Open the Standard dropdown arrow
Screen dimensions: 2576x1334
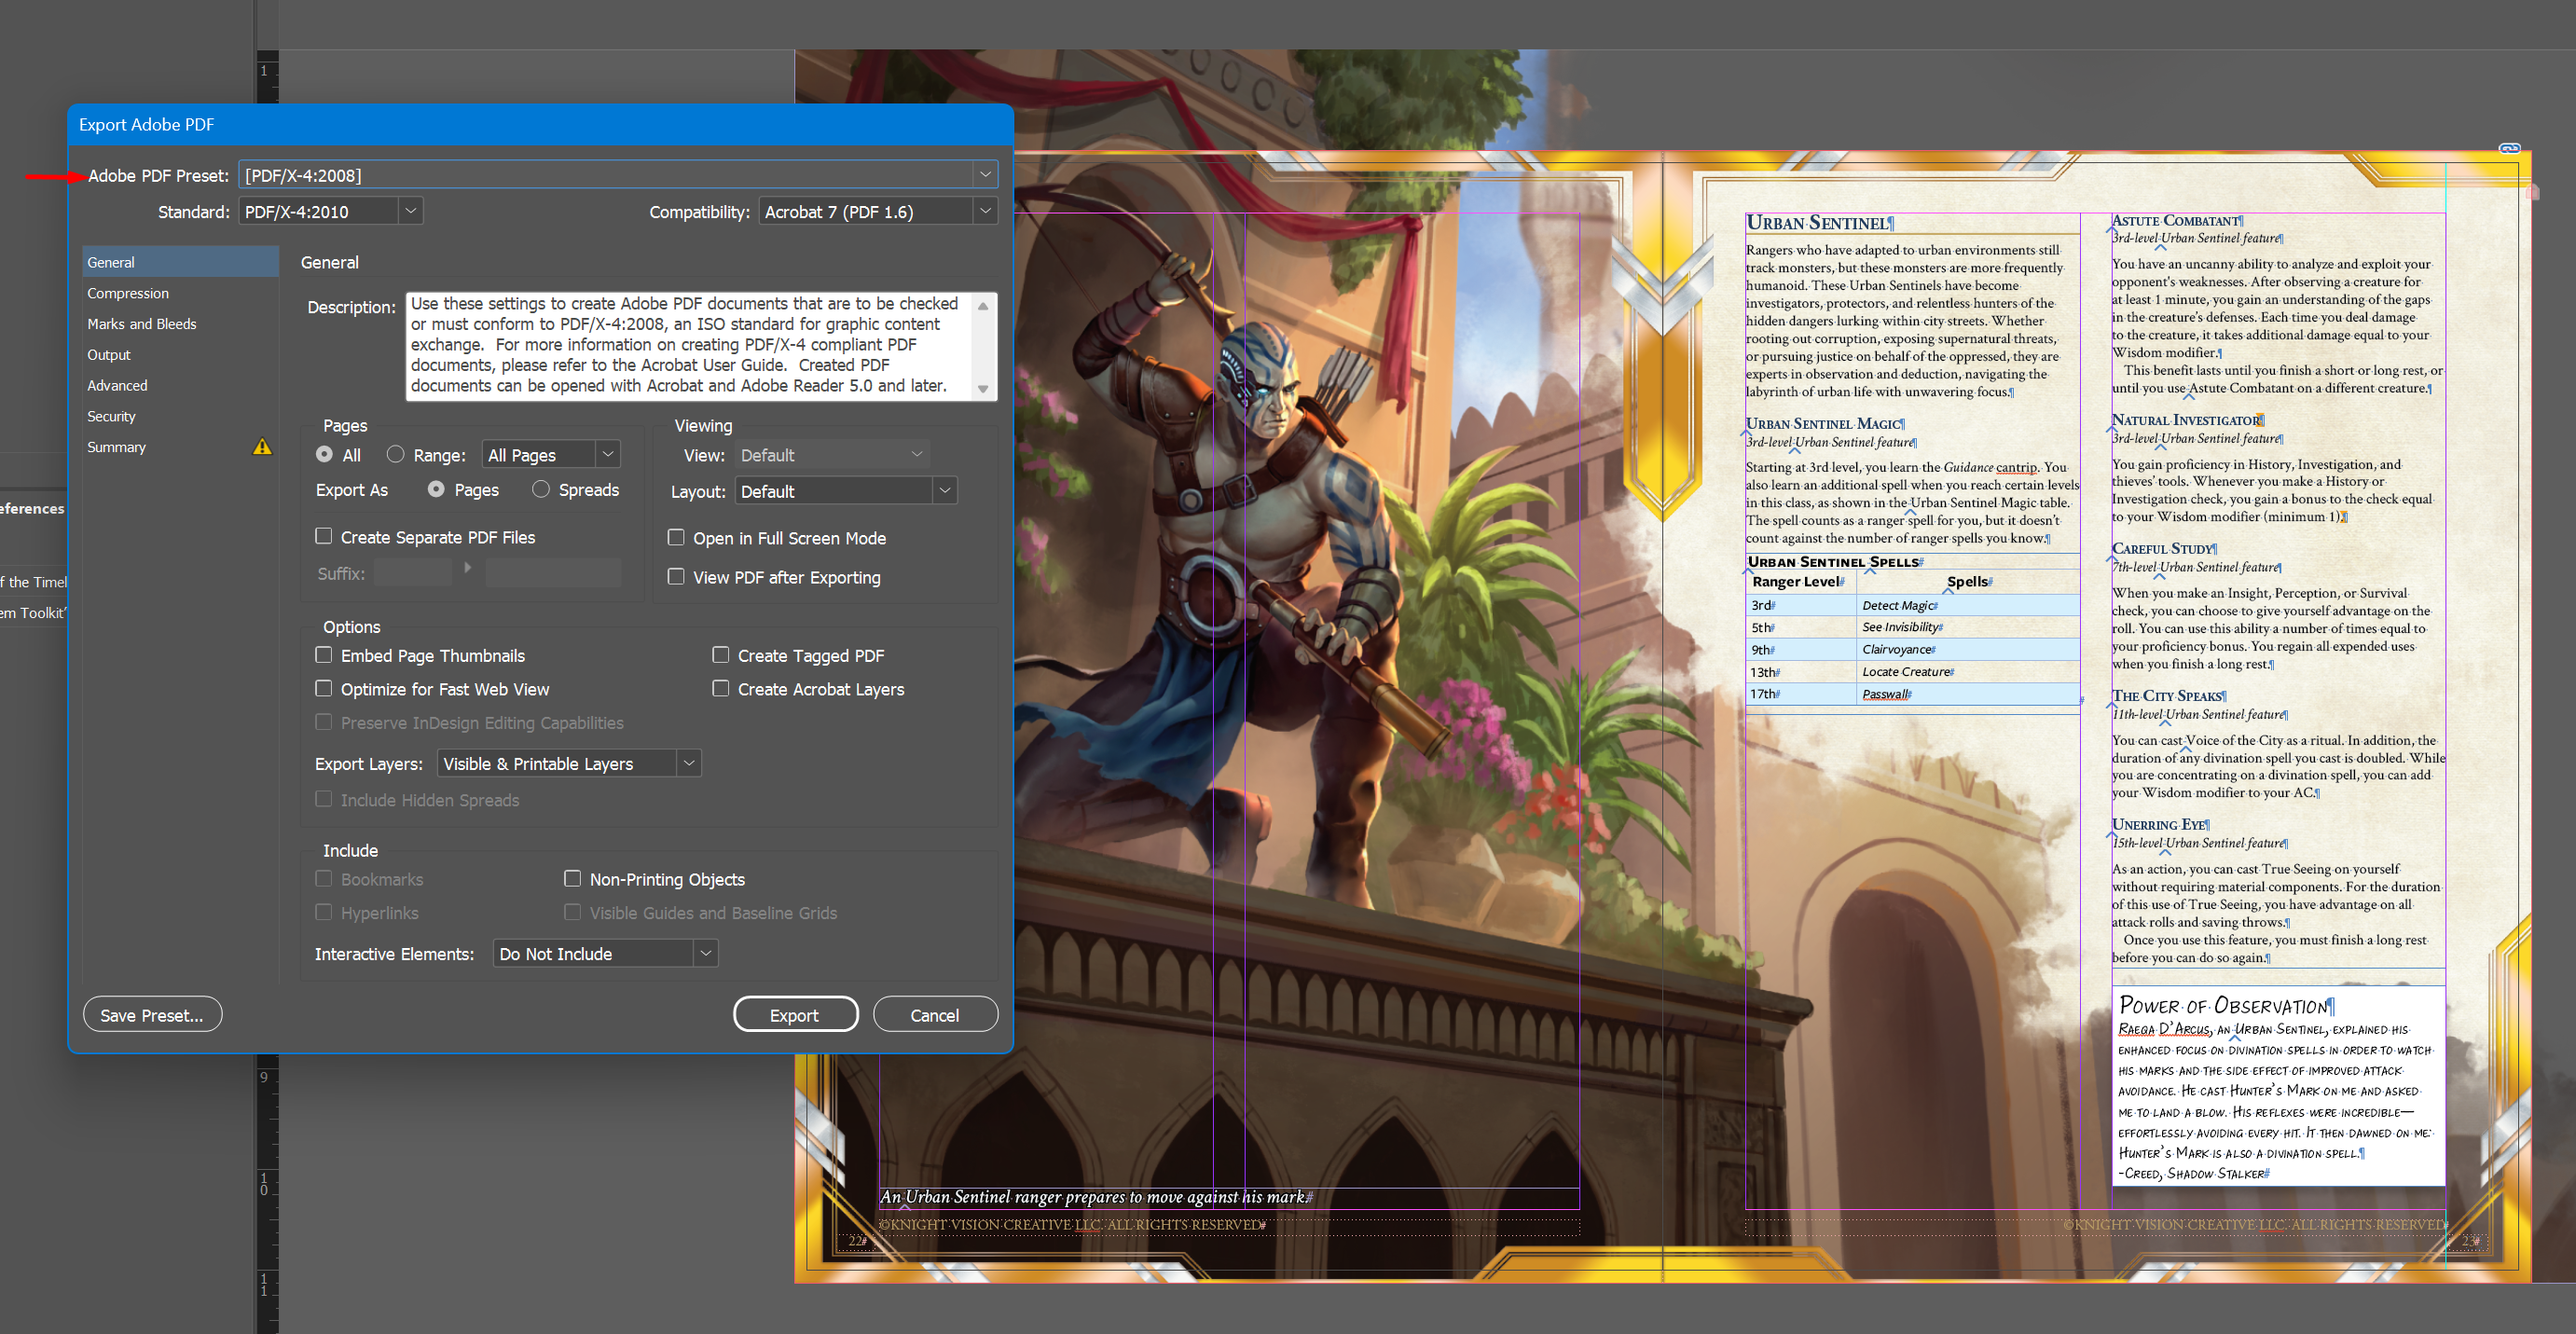click(409, 211)
